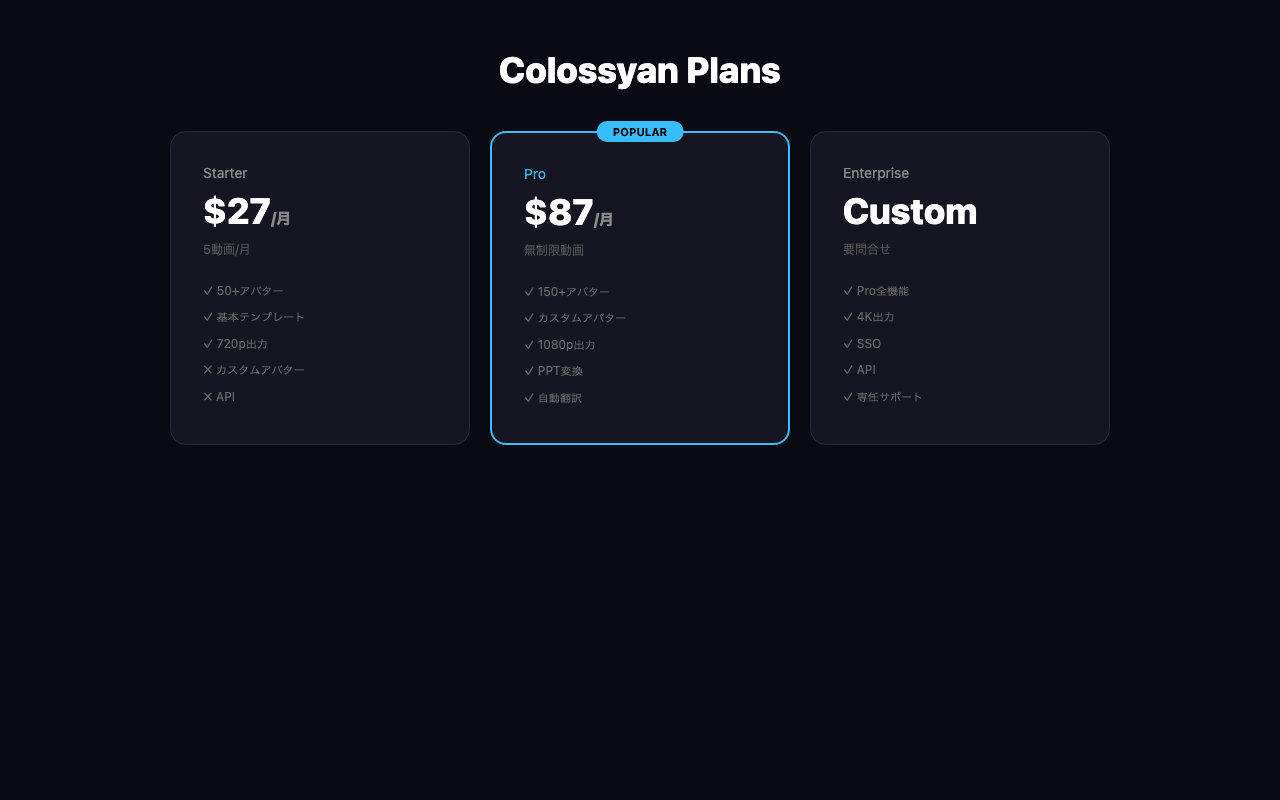Click the 要問合せ text under Custom
This screenshot has width=1280, height=800.
click(x=866, y=249)
